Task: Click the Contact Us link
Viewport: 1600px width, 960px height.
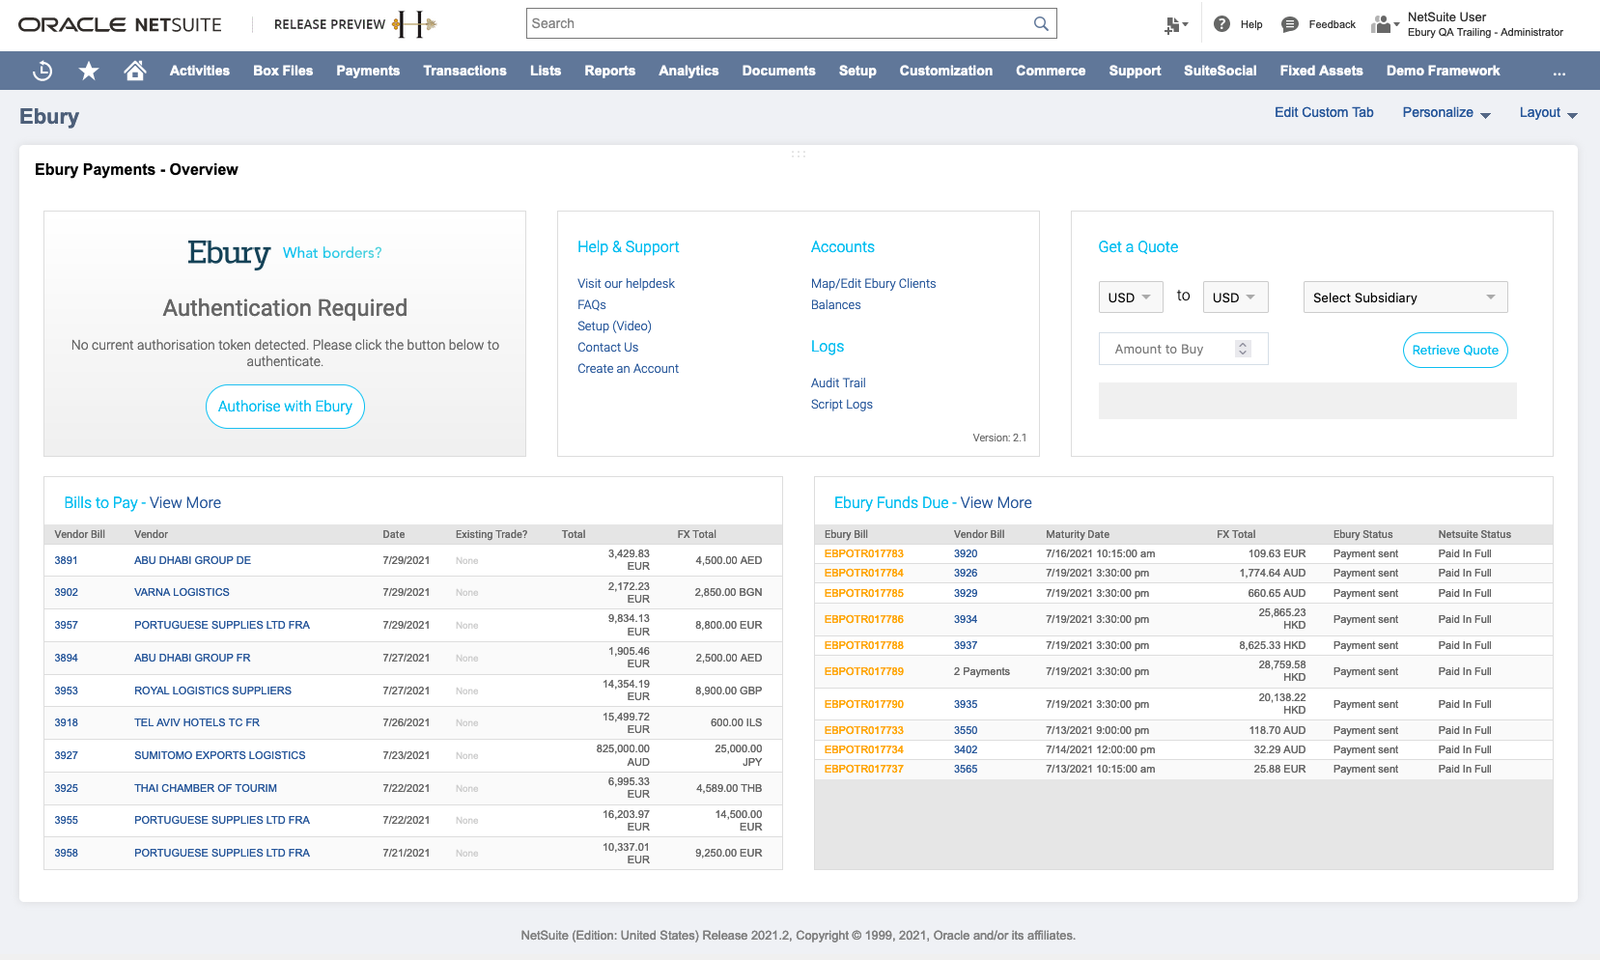Action: click(x=607, y=347)
